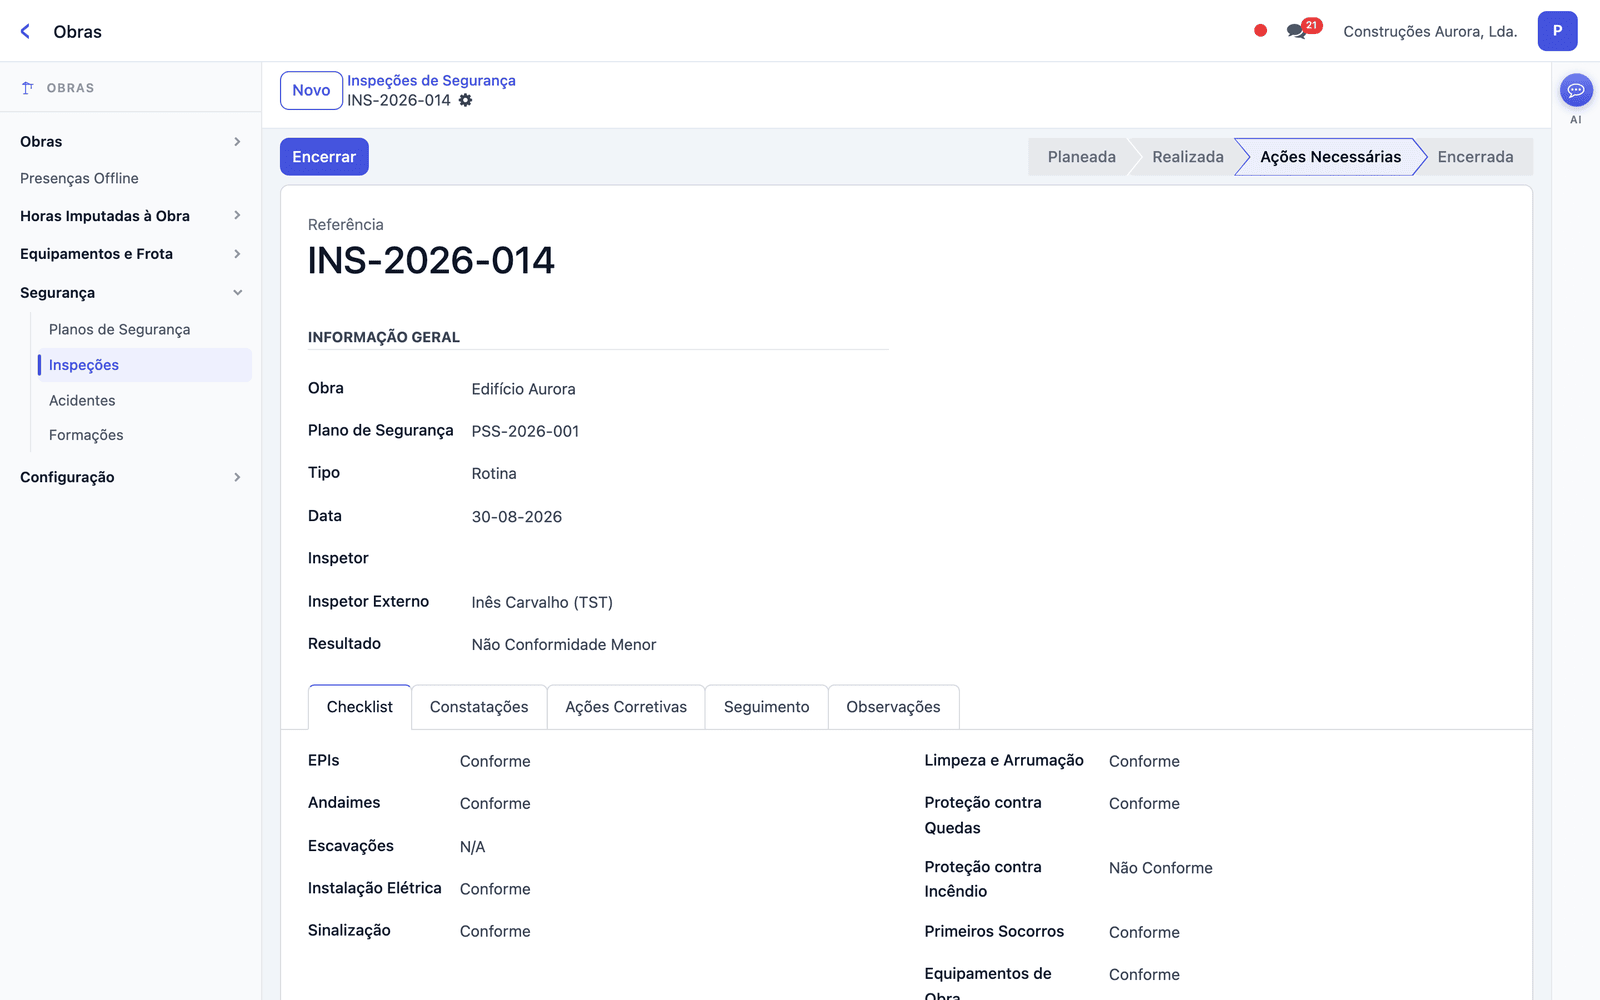Open the Seguimento tab
This screenshot has width=1600, height=1000.
coord(767,707)
